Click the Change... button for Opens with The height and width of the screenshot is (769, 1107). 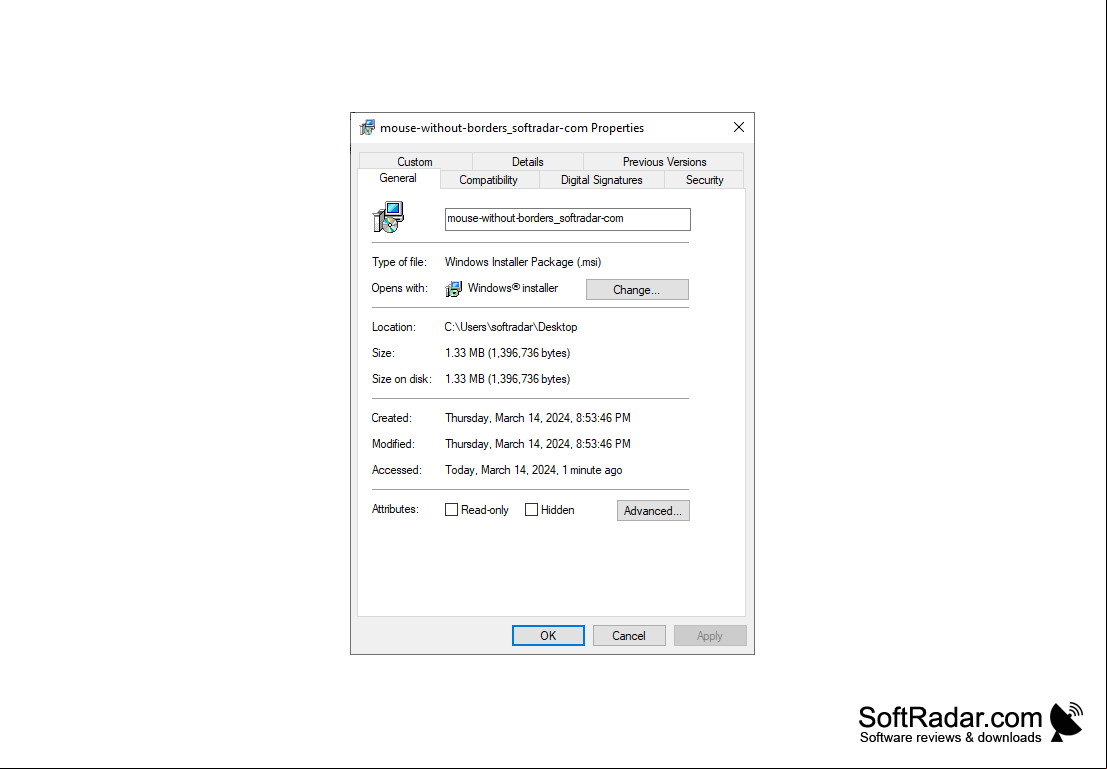coord(637,290)
